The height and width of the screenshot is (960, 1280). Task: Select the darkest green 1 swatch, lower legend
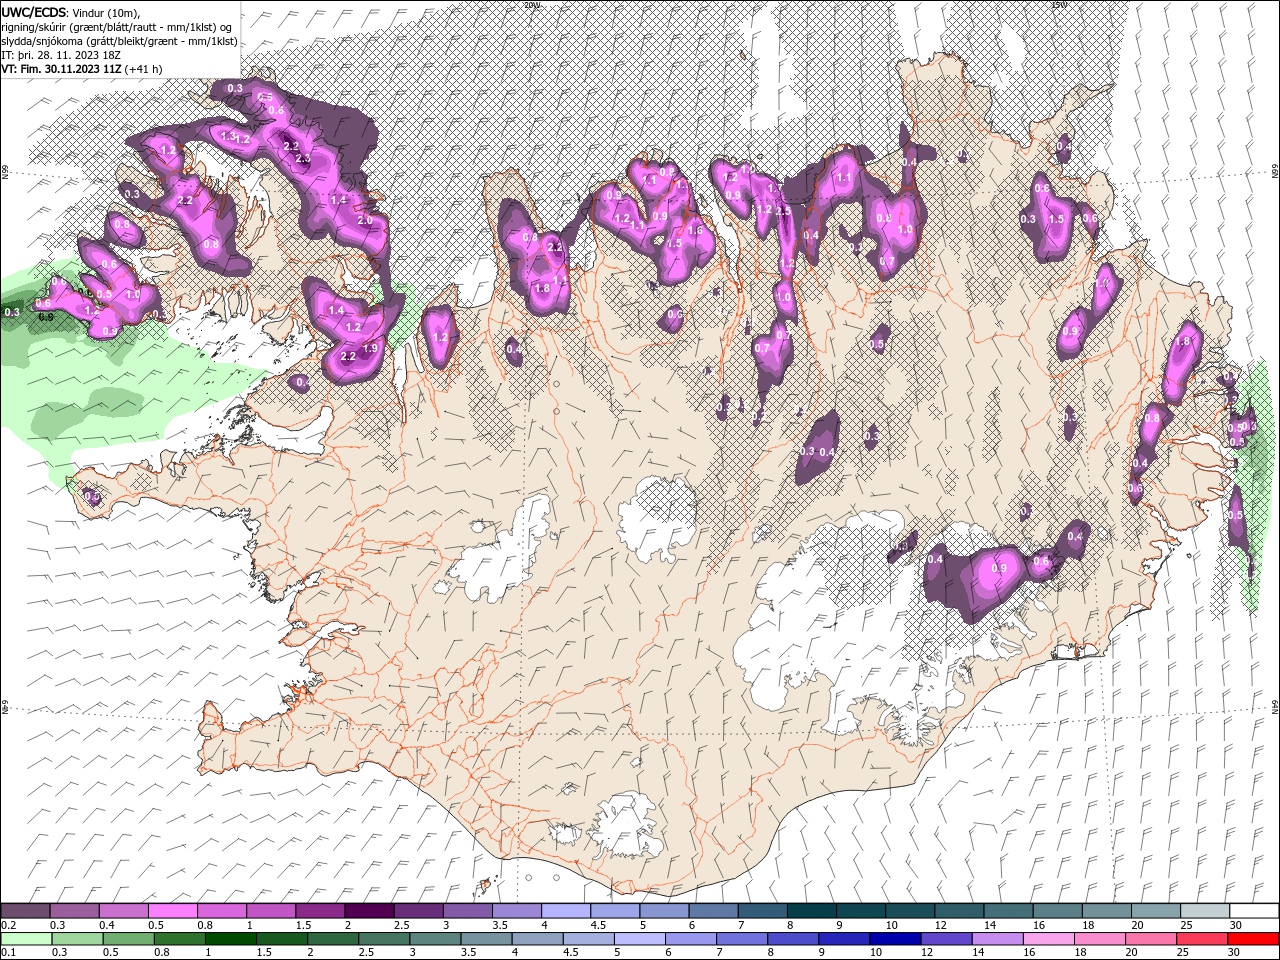[230, 939]
